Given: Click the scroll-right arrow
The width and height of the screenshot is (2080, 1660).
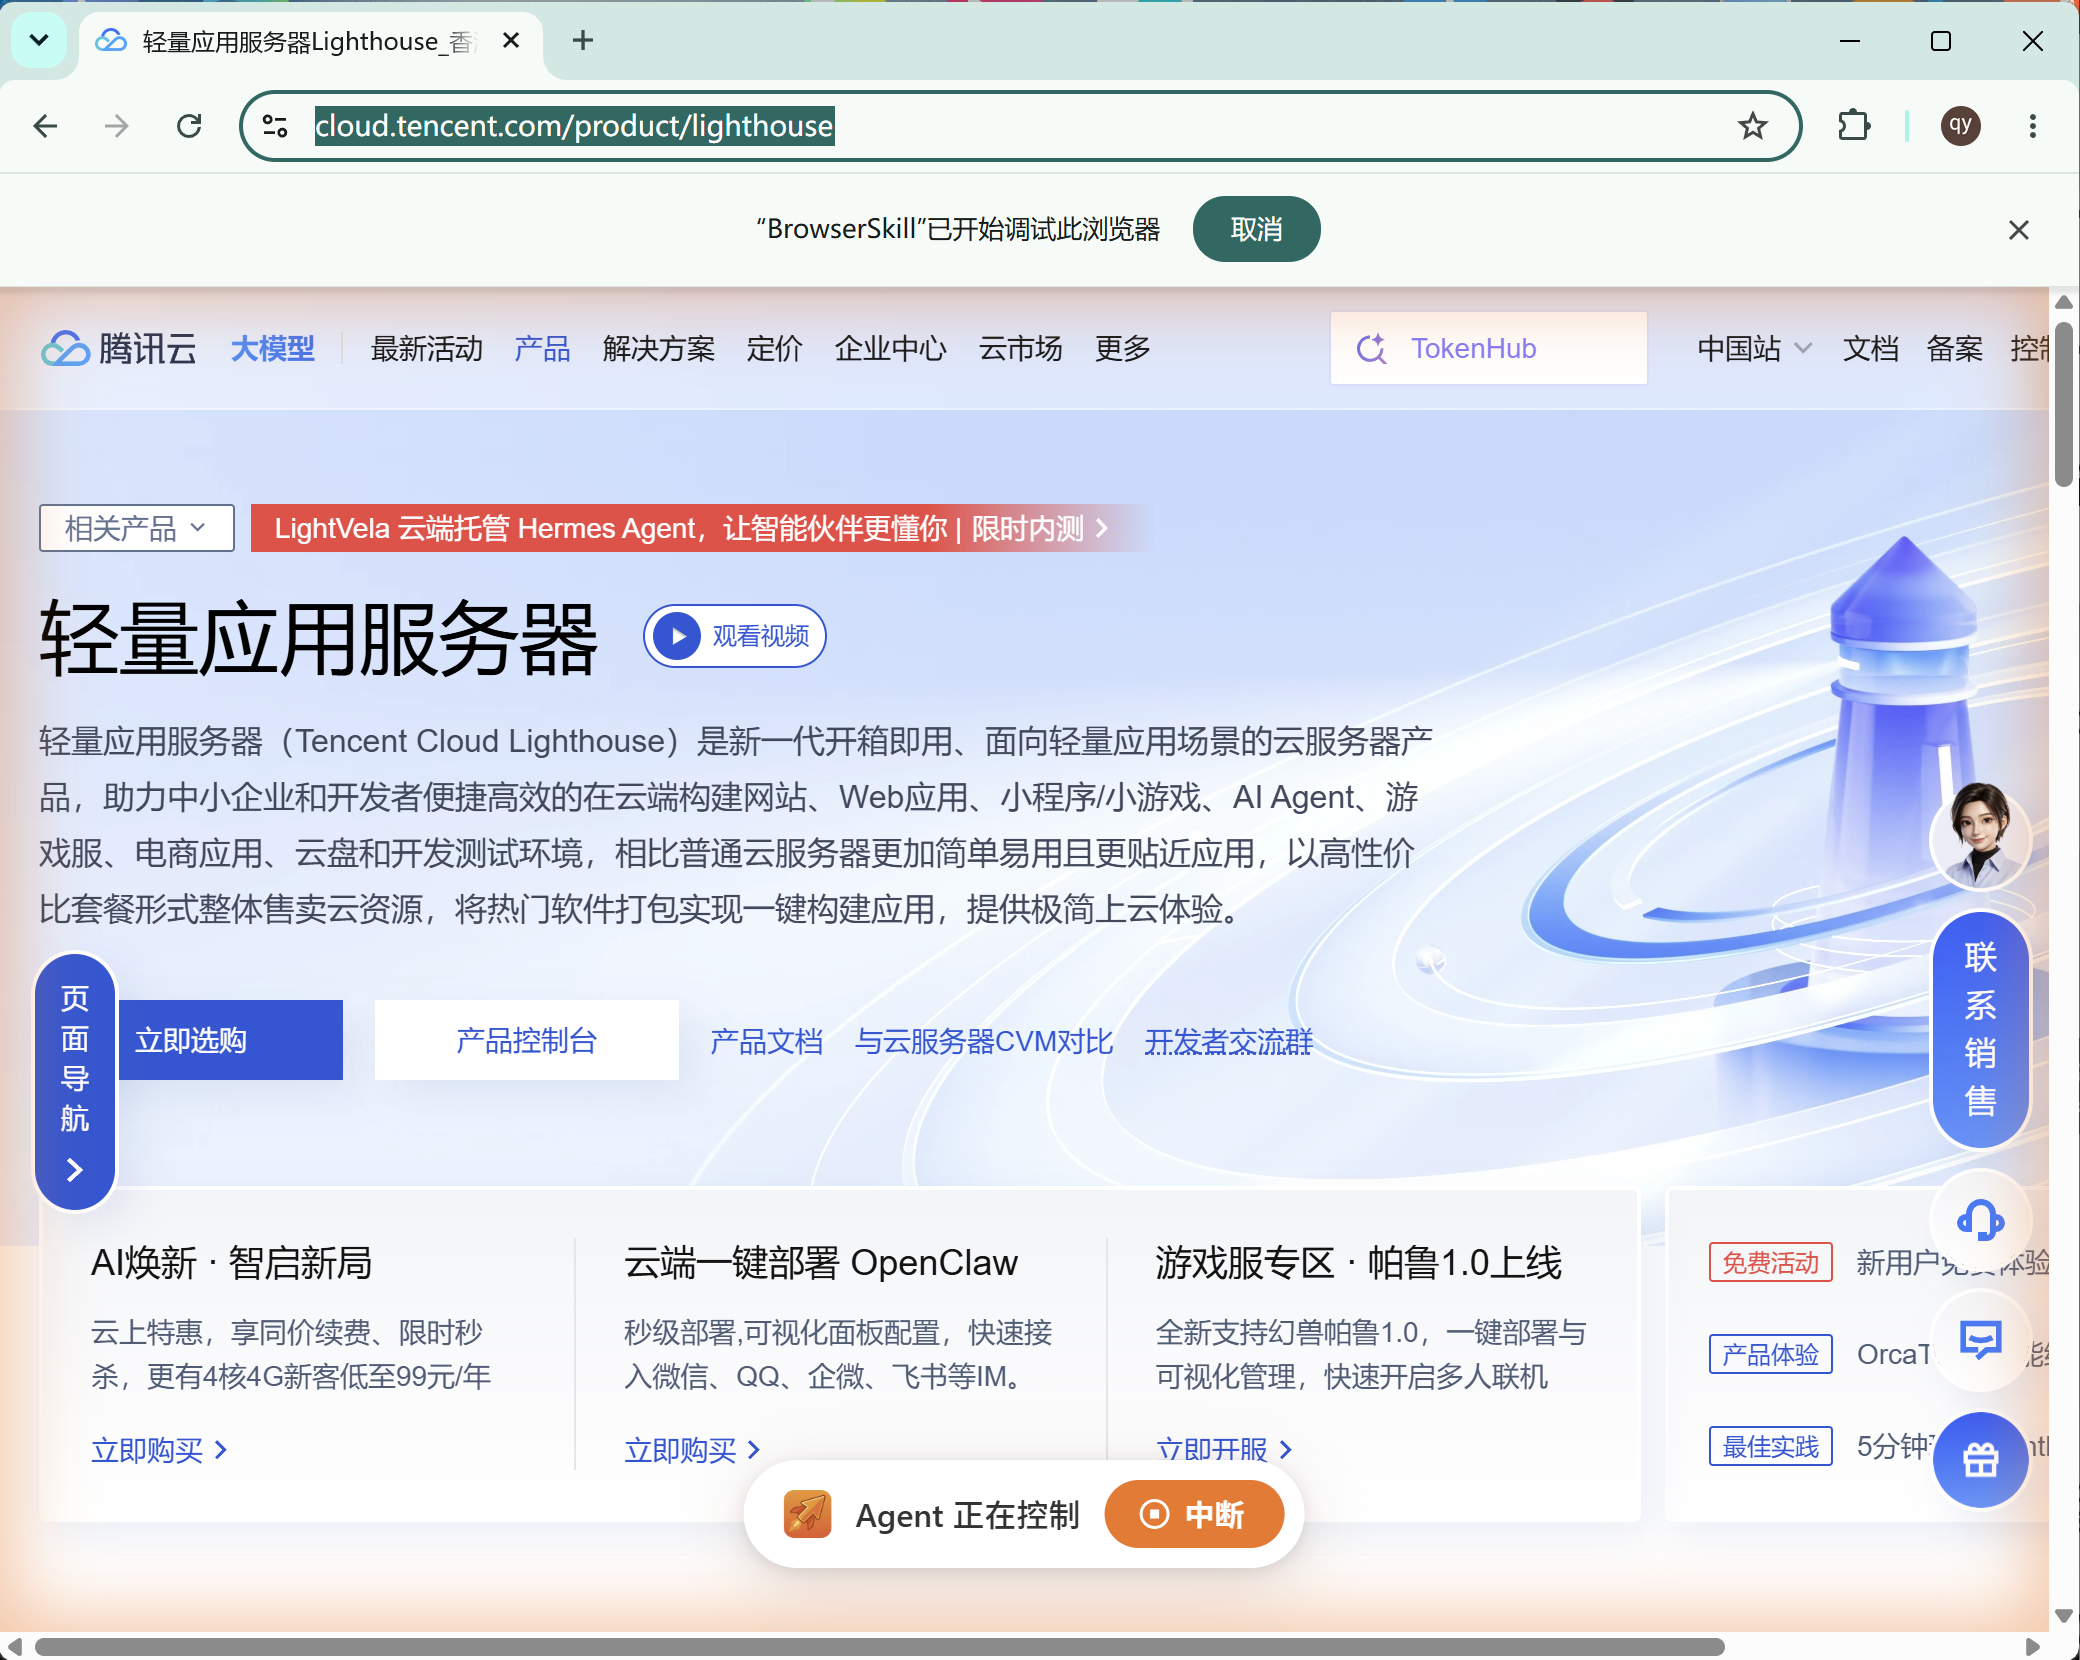Looking at the screenshot, I should click(2032, 1646).
